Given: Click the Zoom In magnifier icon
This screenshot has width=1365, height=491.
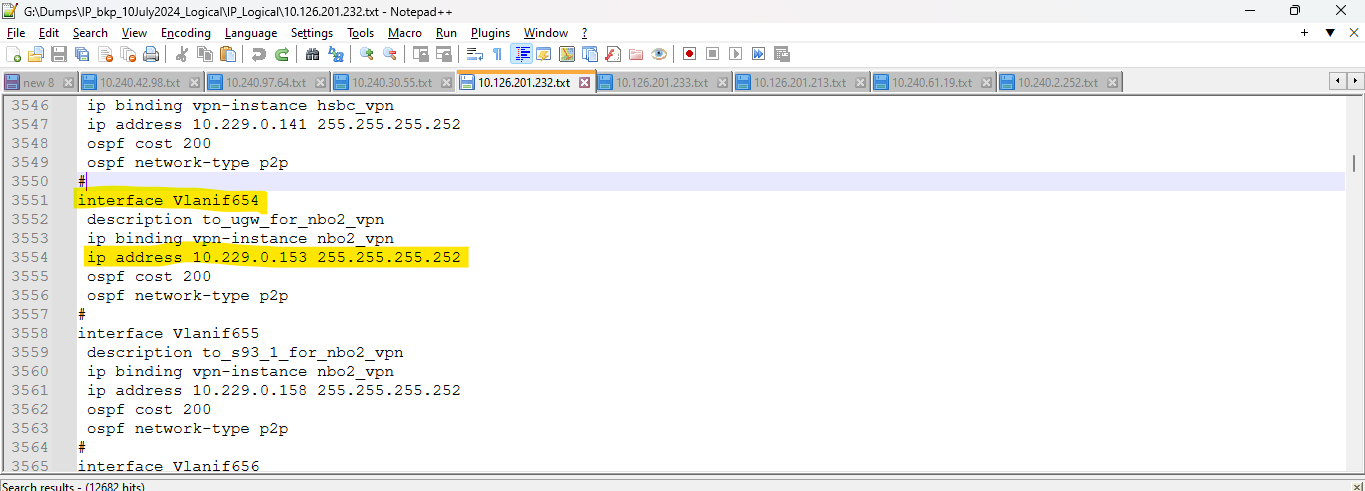Looking at the screenshot, I should 367,54.
